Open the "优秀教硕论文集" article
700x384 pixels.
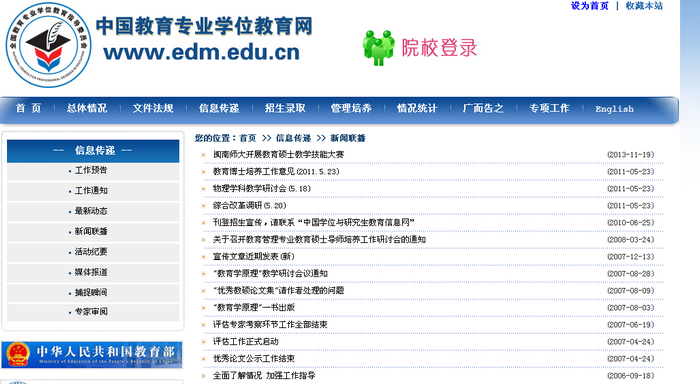coord(279,290)
